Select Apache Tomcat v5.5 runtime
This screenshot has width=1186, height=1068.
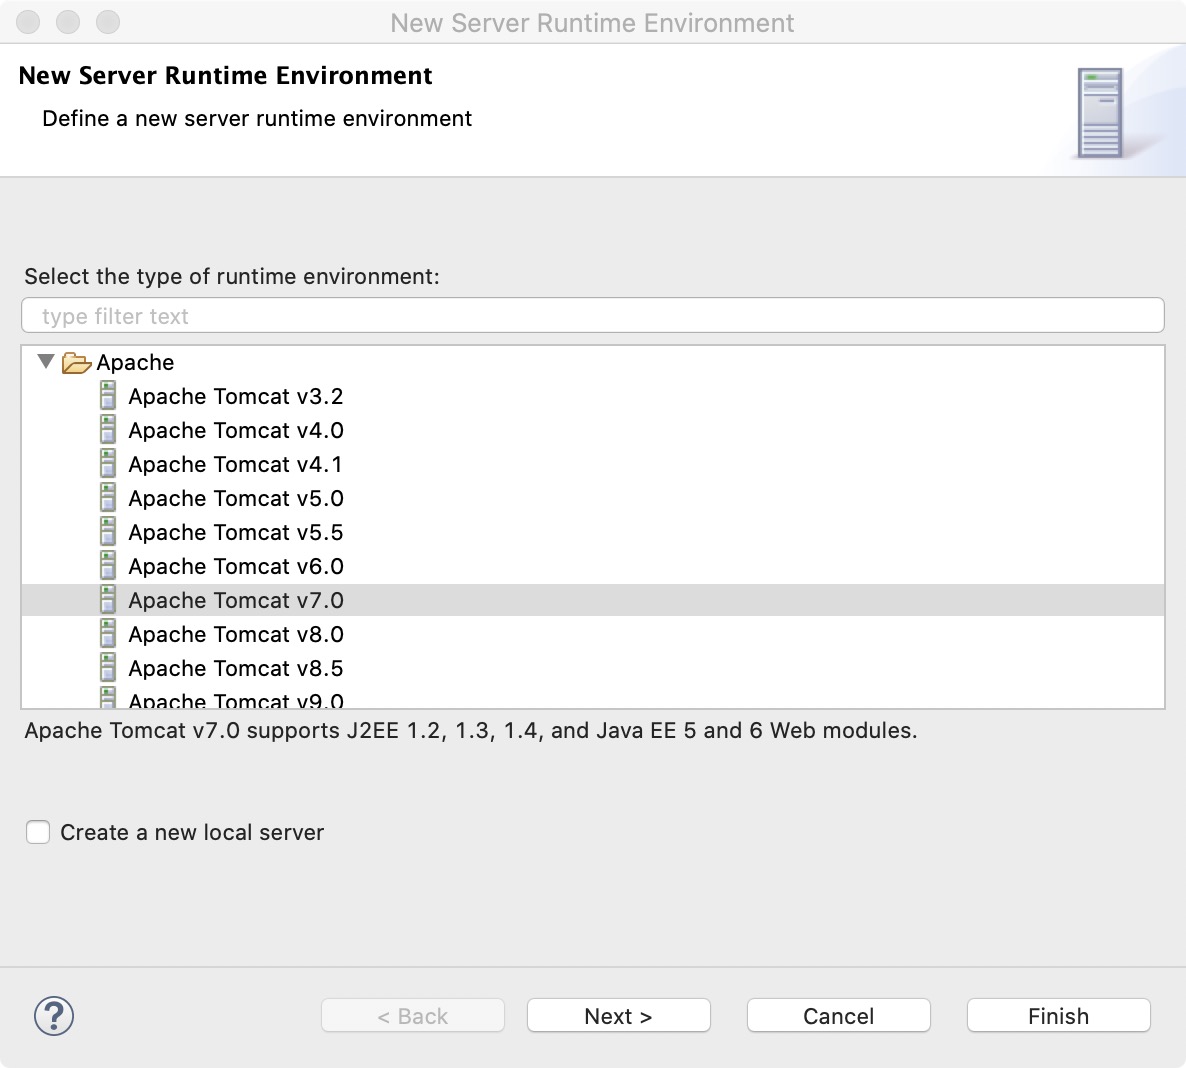coord(235,532)
